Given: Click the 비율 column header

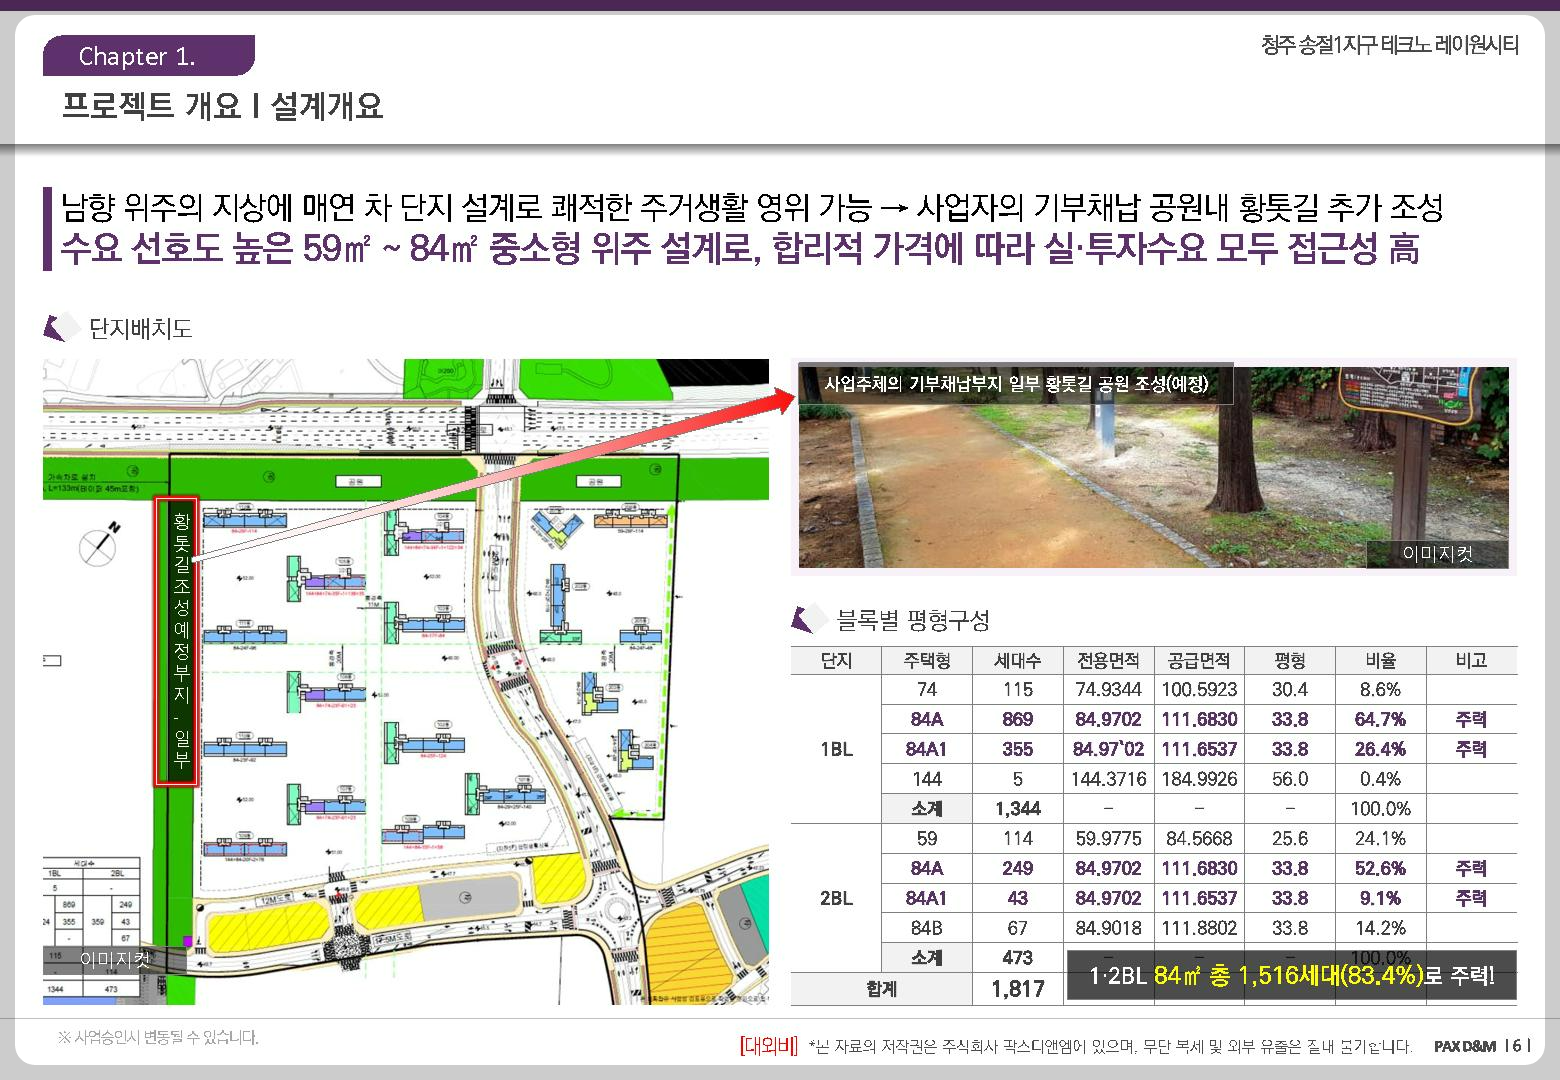Looking at the screenshot, I should 1380,660.
